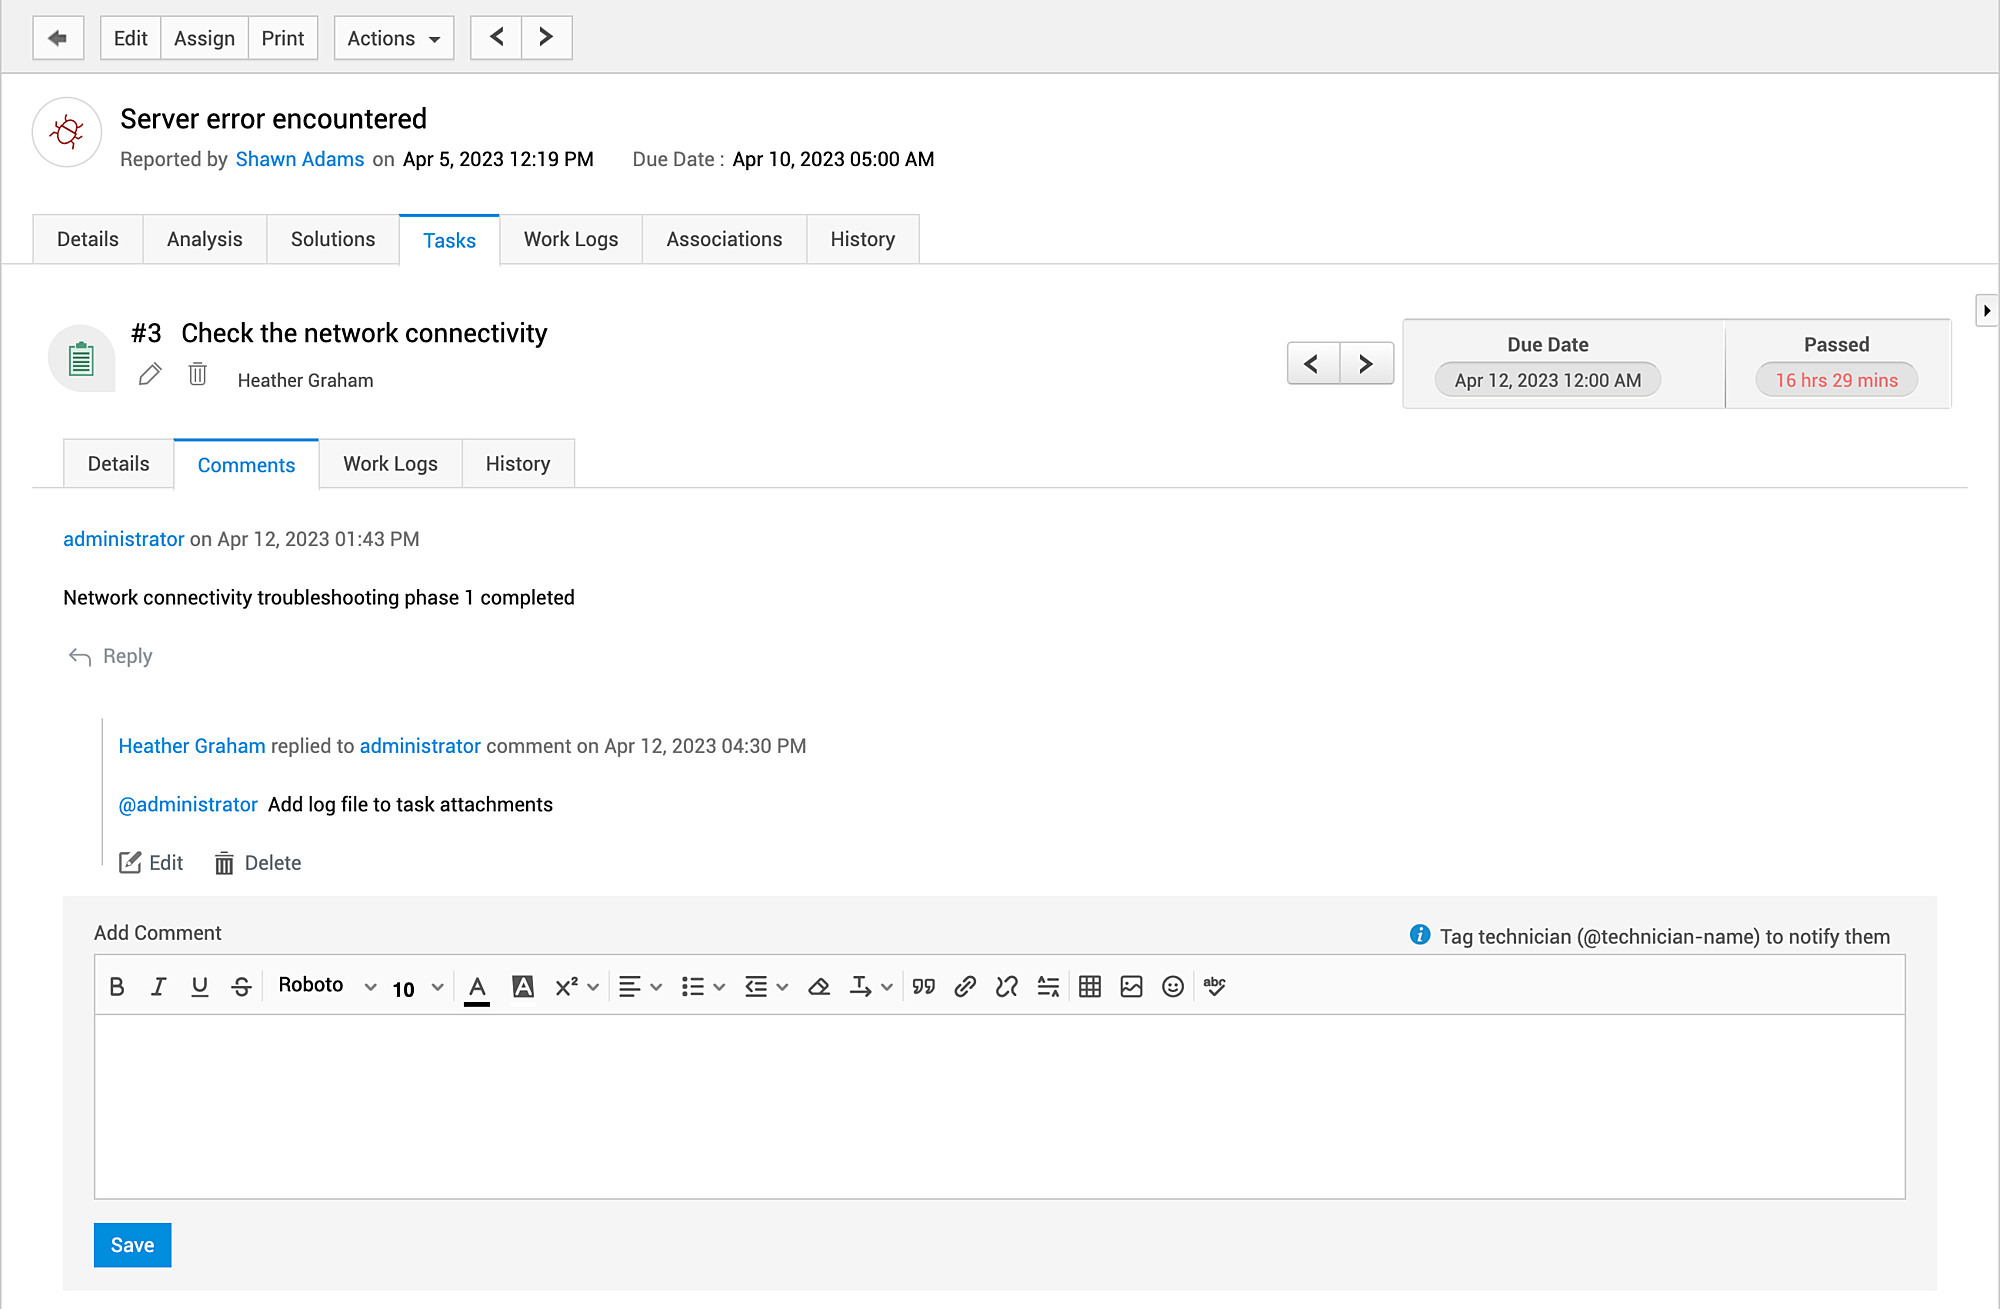Image resolution: width=2000 pixels, height=1309 pixels.
Task: Open the font size 10 dropdown
Action: (x=418, y=988)
